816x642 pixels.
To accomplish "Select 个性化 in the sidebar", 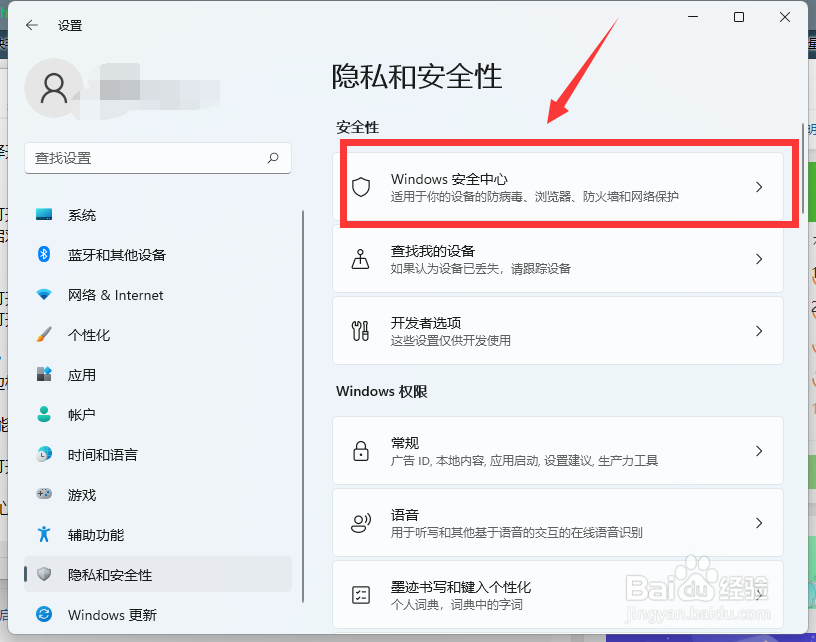I will tap(158, 335).
